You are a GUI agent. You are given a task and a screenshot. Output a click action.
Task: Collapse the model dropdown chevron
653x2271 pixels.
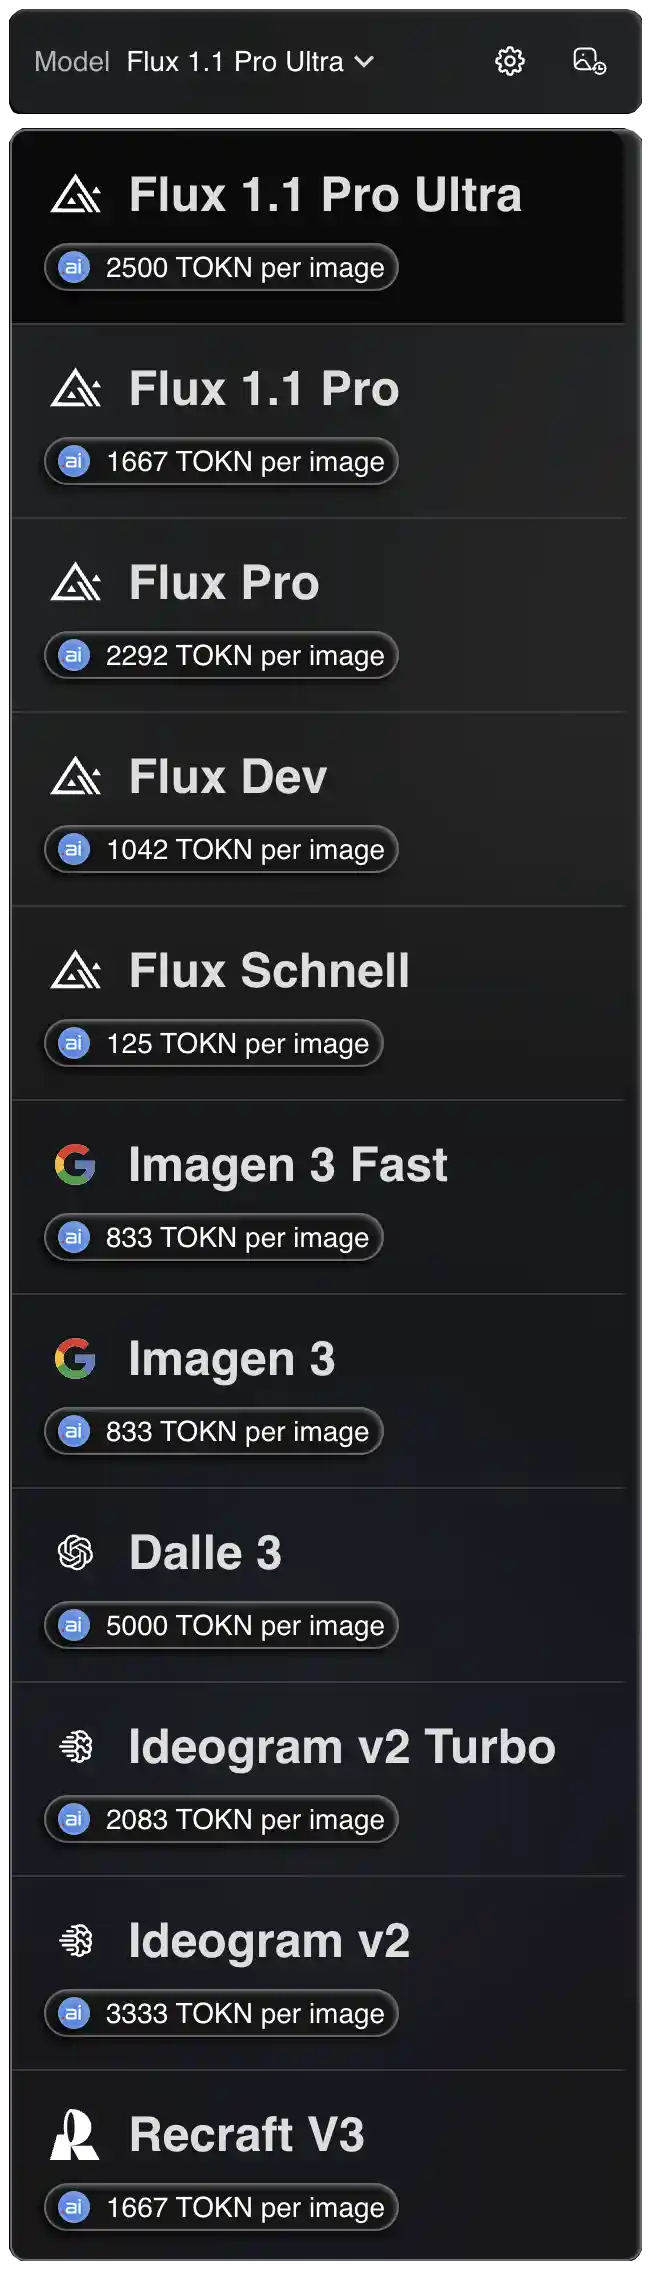point(362,61)
